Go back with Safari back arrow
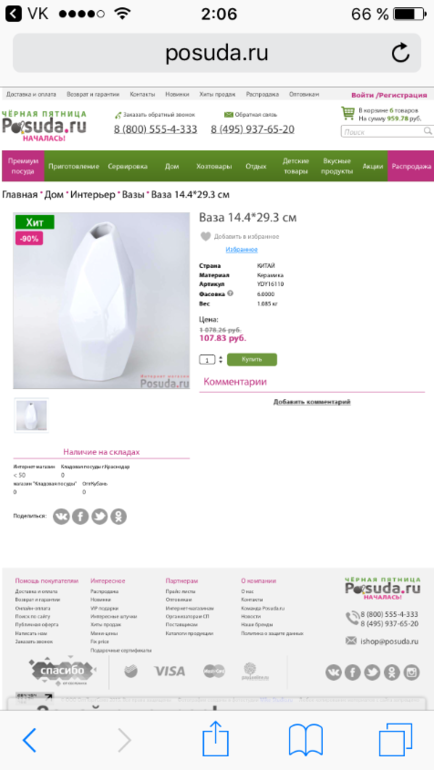The width and height of the screenshot is (434, 770). pyautogui.click(x=29, y=740)
